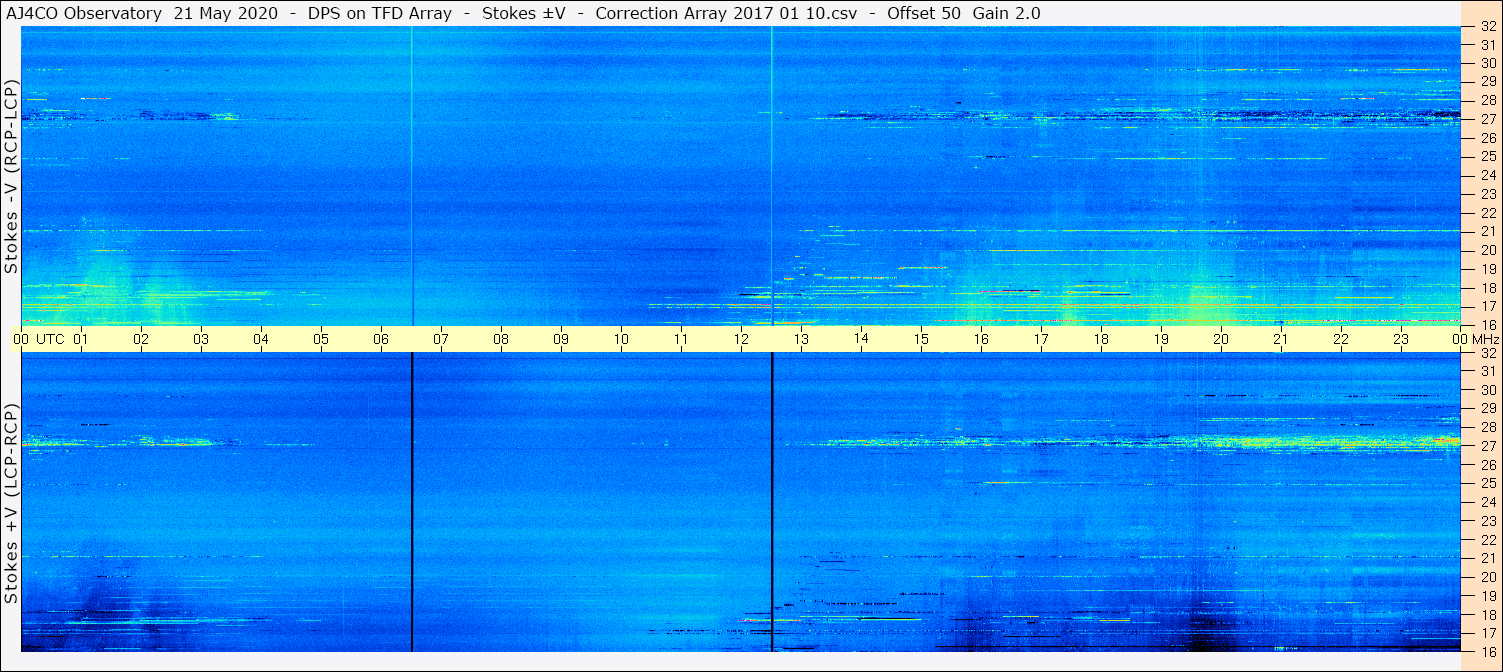Select hour 21 on the UTC time axis
The image size is (1503, 672).
tap(1281, 339)
